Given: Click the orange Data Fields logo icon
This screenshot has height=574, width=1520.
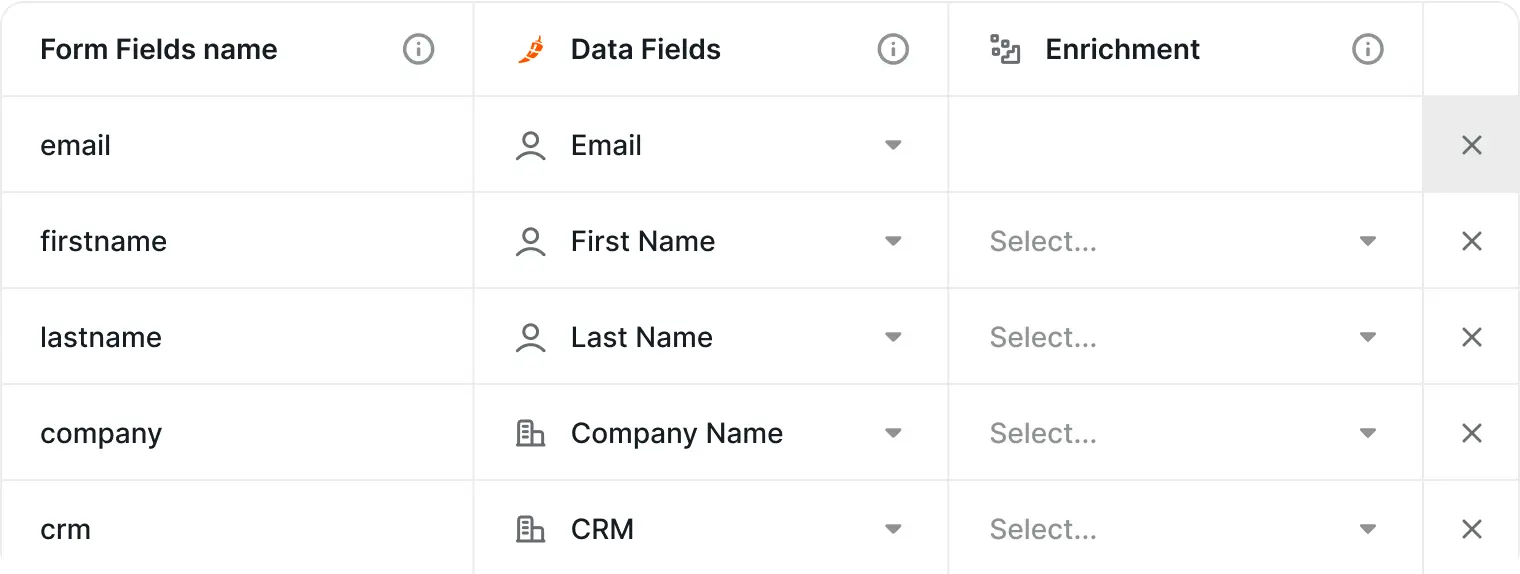Looking at the screenshot, I should point(531,49).
